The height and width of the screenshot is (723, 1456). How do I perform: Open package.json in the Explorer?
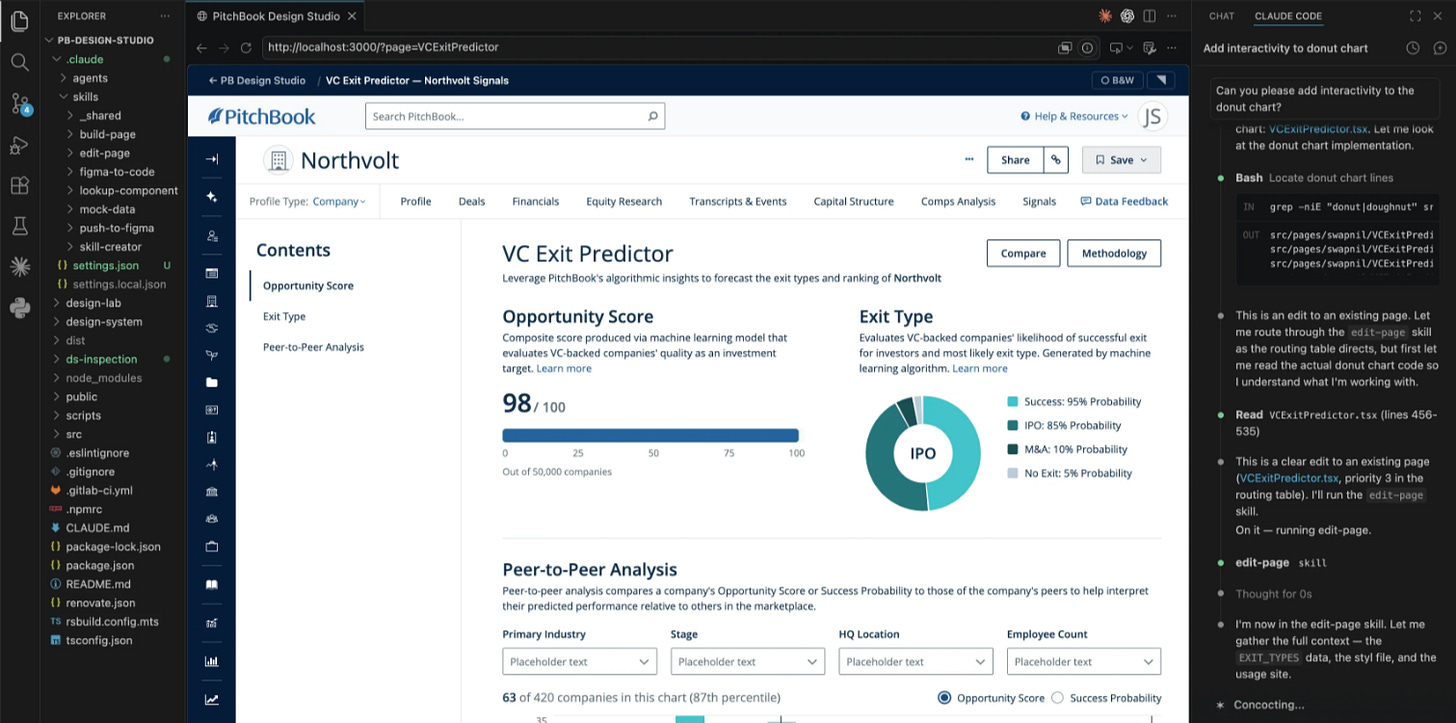click(x=99, y=566)
